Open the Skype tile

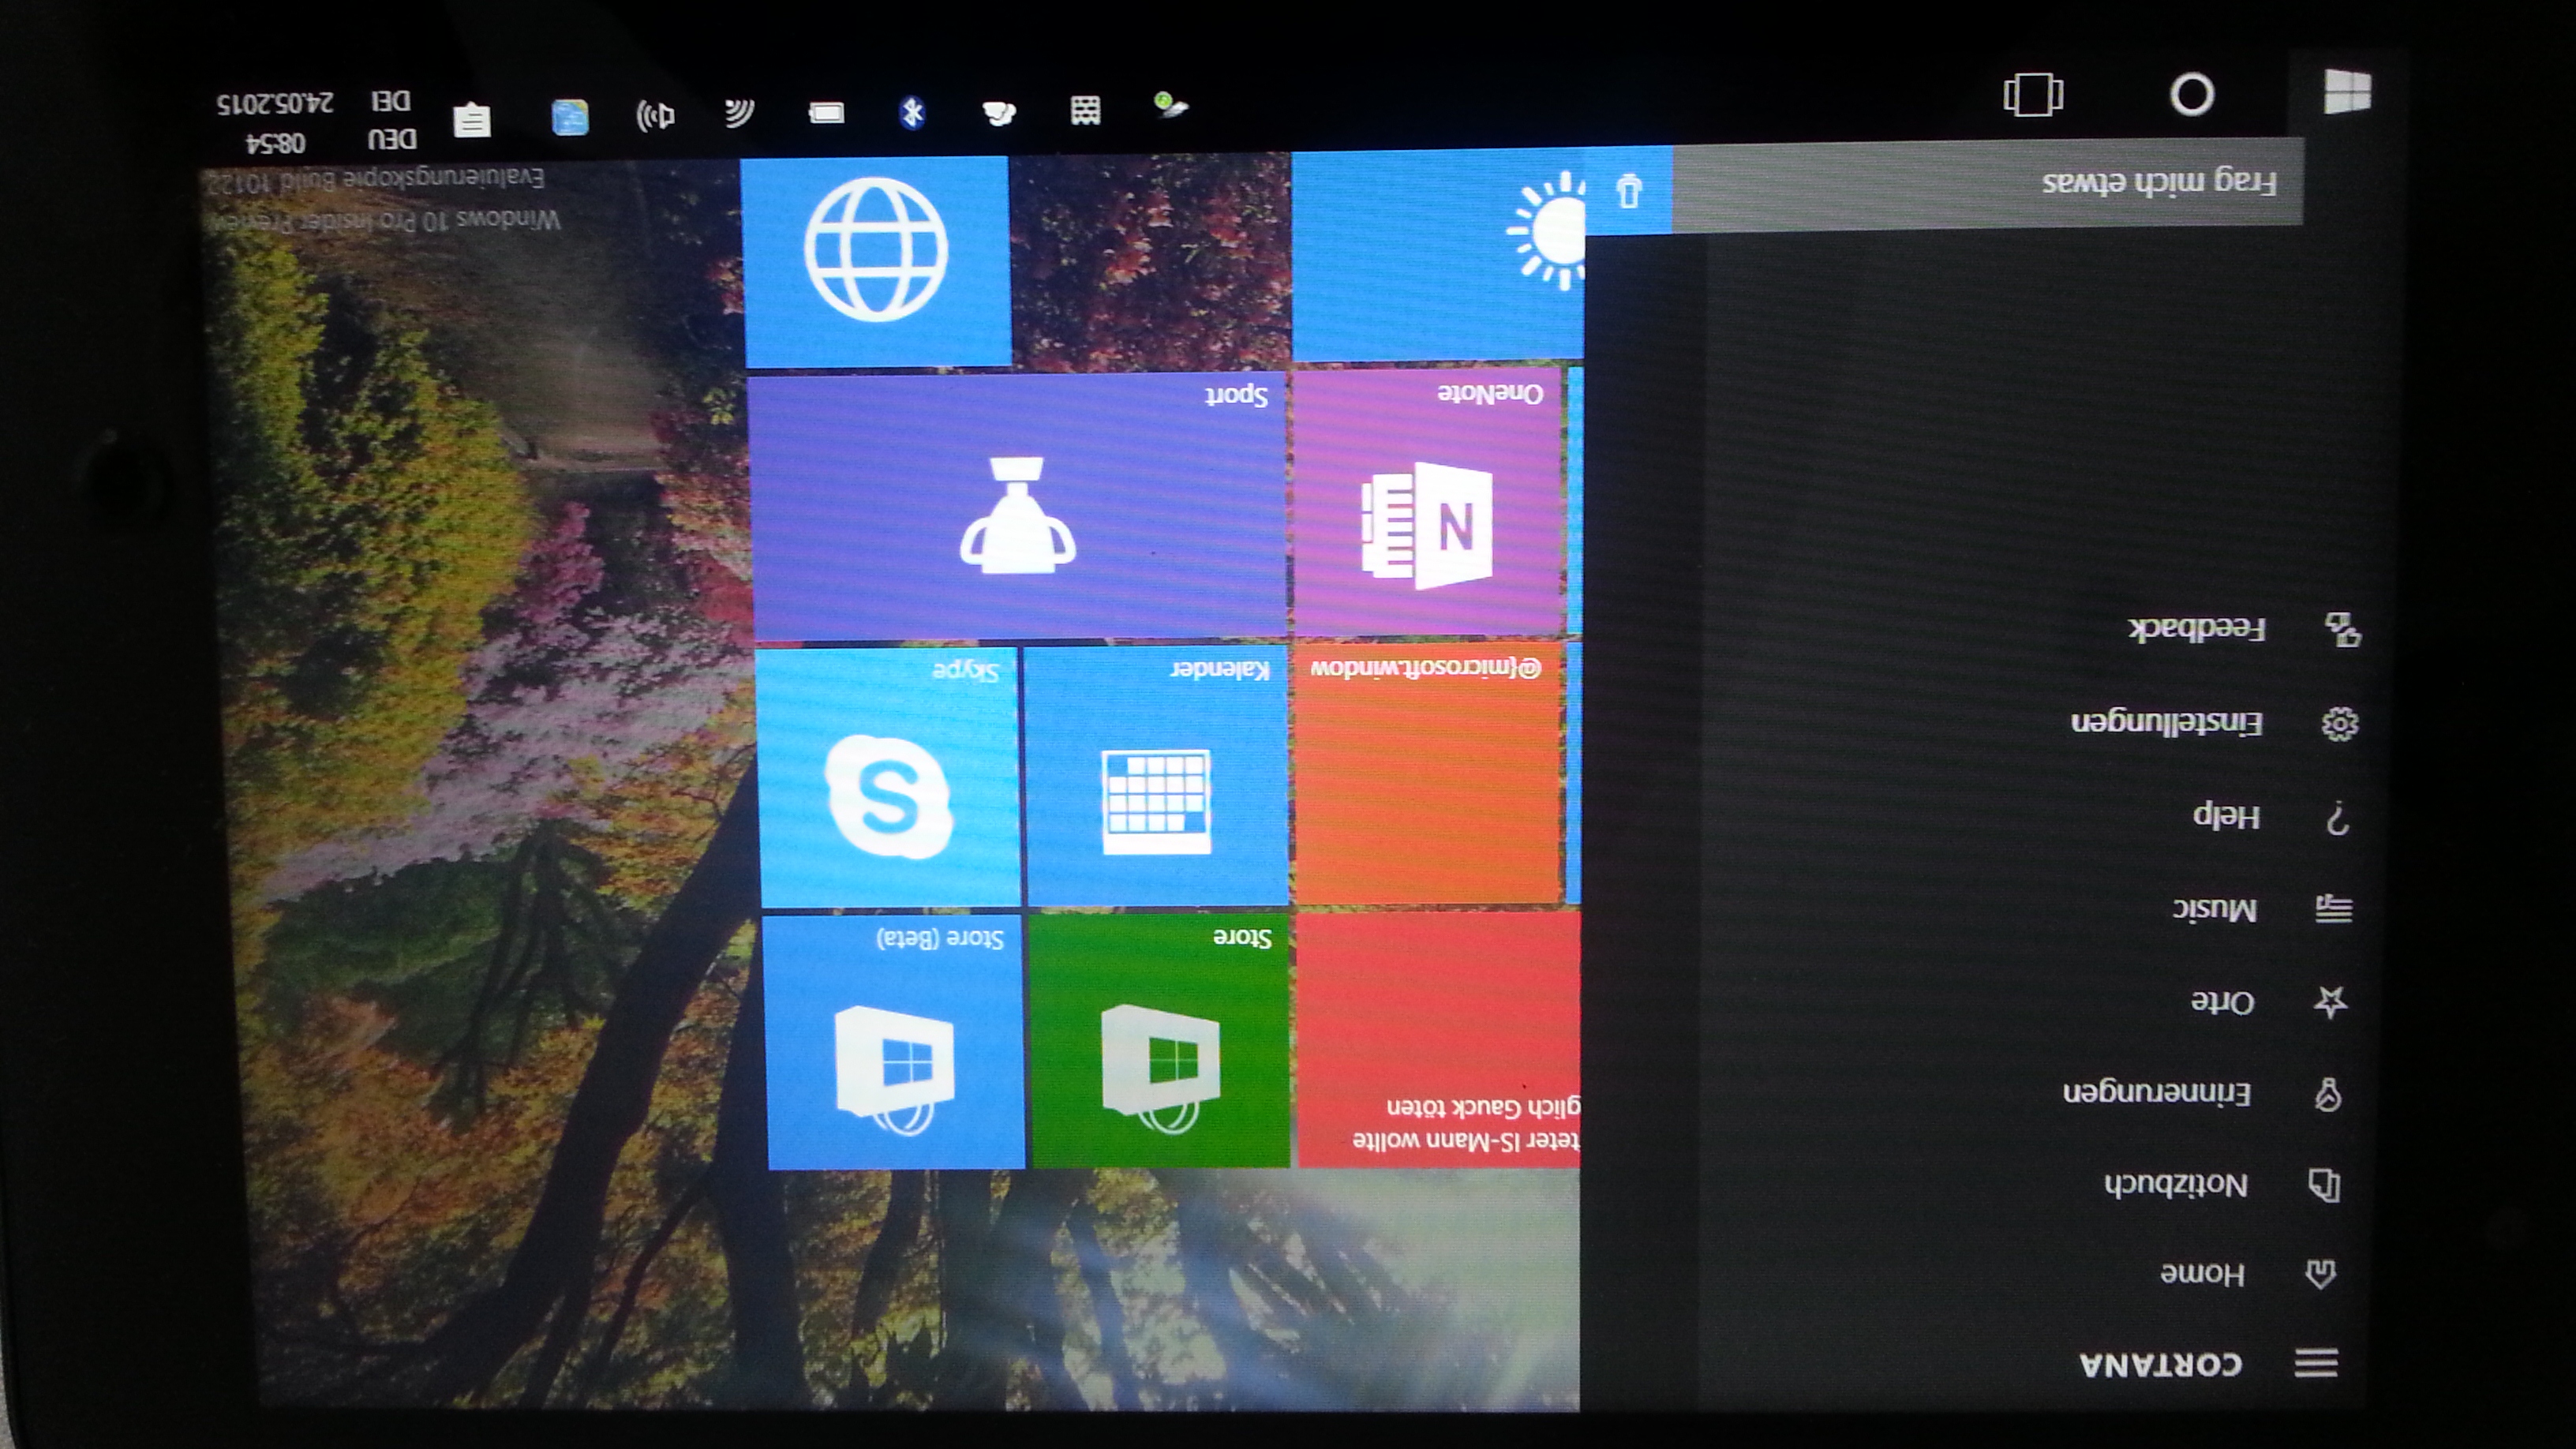[x=888, y=778]
